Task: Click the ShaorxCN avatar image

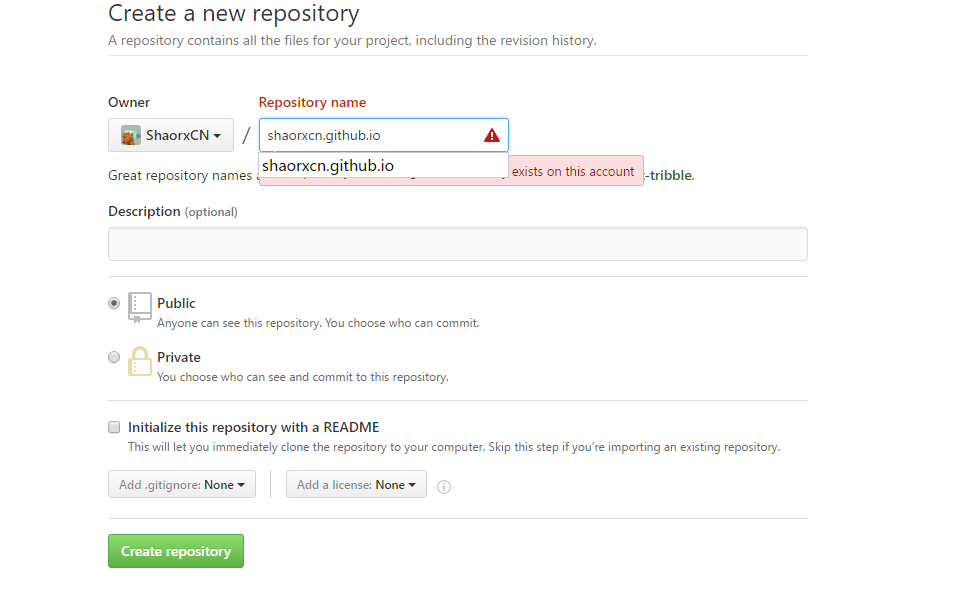Action: (x=130, y=135)
